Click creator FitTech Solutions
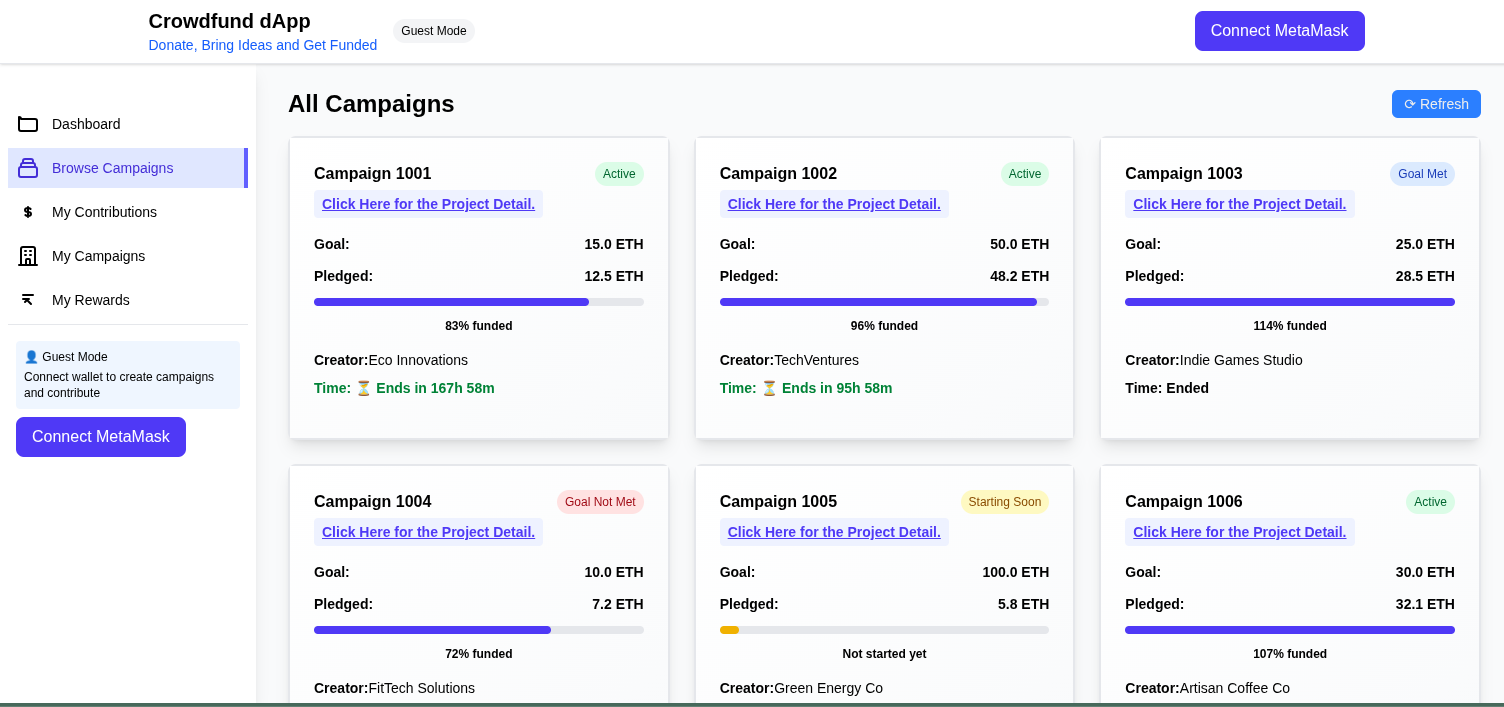1504x707 pixels. [422, 688]
